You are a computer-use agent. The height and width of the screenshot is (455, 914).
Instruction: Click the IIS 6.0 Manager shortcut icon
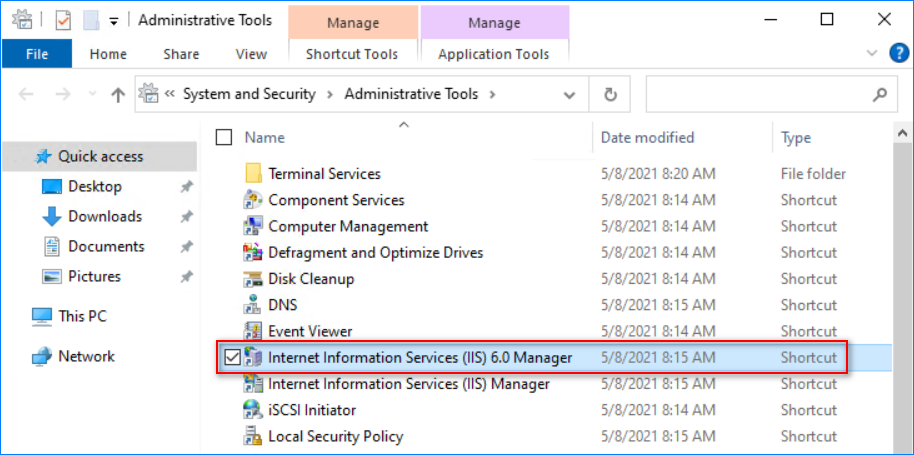[x=252, y=357]
